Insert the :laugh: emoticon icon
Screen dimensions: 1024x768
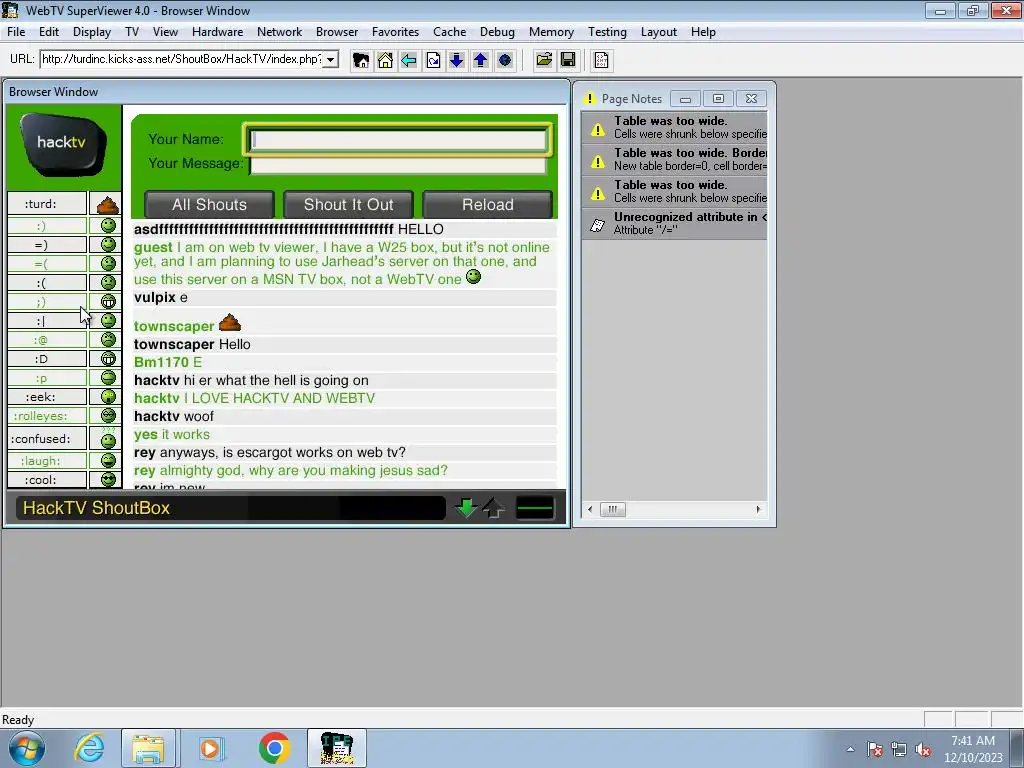108,460
